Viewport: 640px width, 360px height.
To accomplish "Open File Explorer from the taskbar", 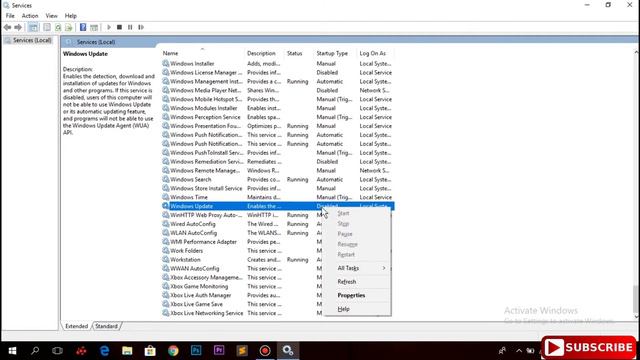I will click(x=127, y=351).
